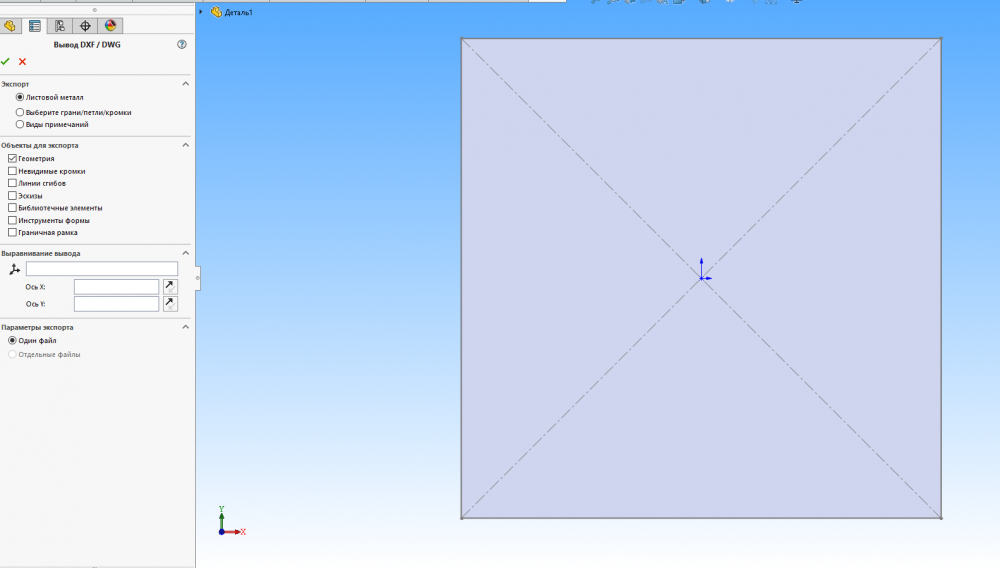This screenshot has width=1000, height=568.
Task: Enable the Линии сгибов checkbox
Action: tap(12, 183)
